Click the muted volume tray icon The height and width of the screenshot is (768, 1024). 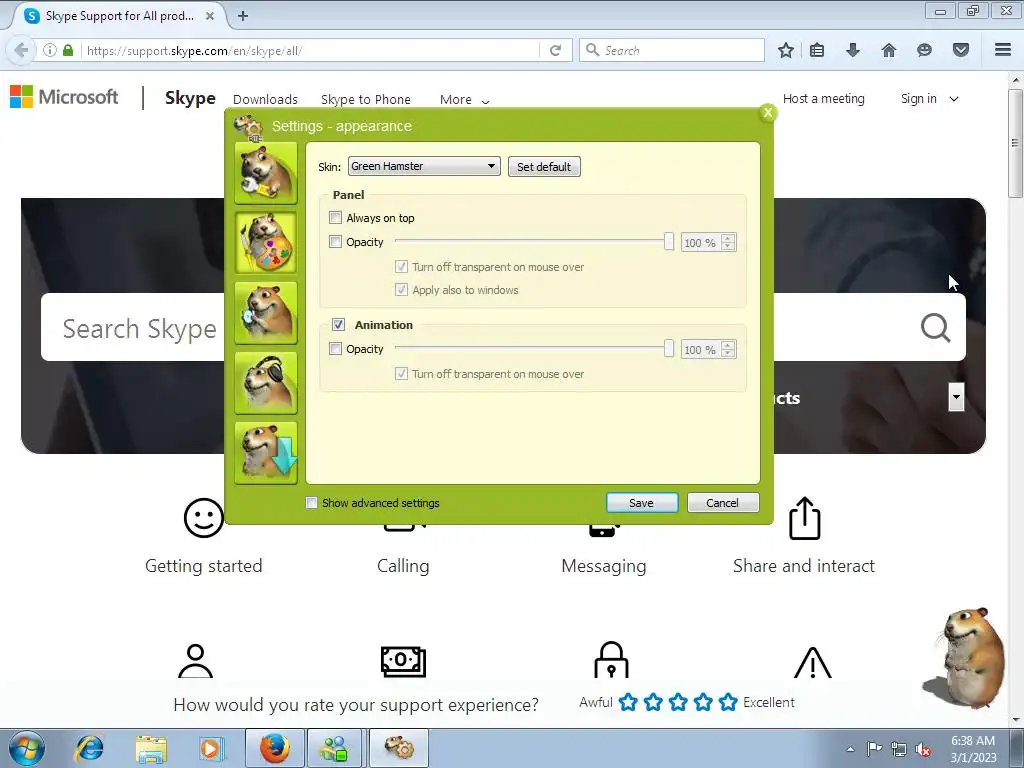click(x=923, y=749)
